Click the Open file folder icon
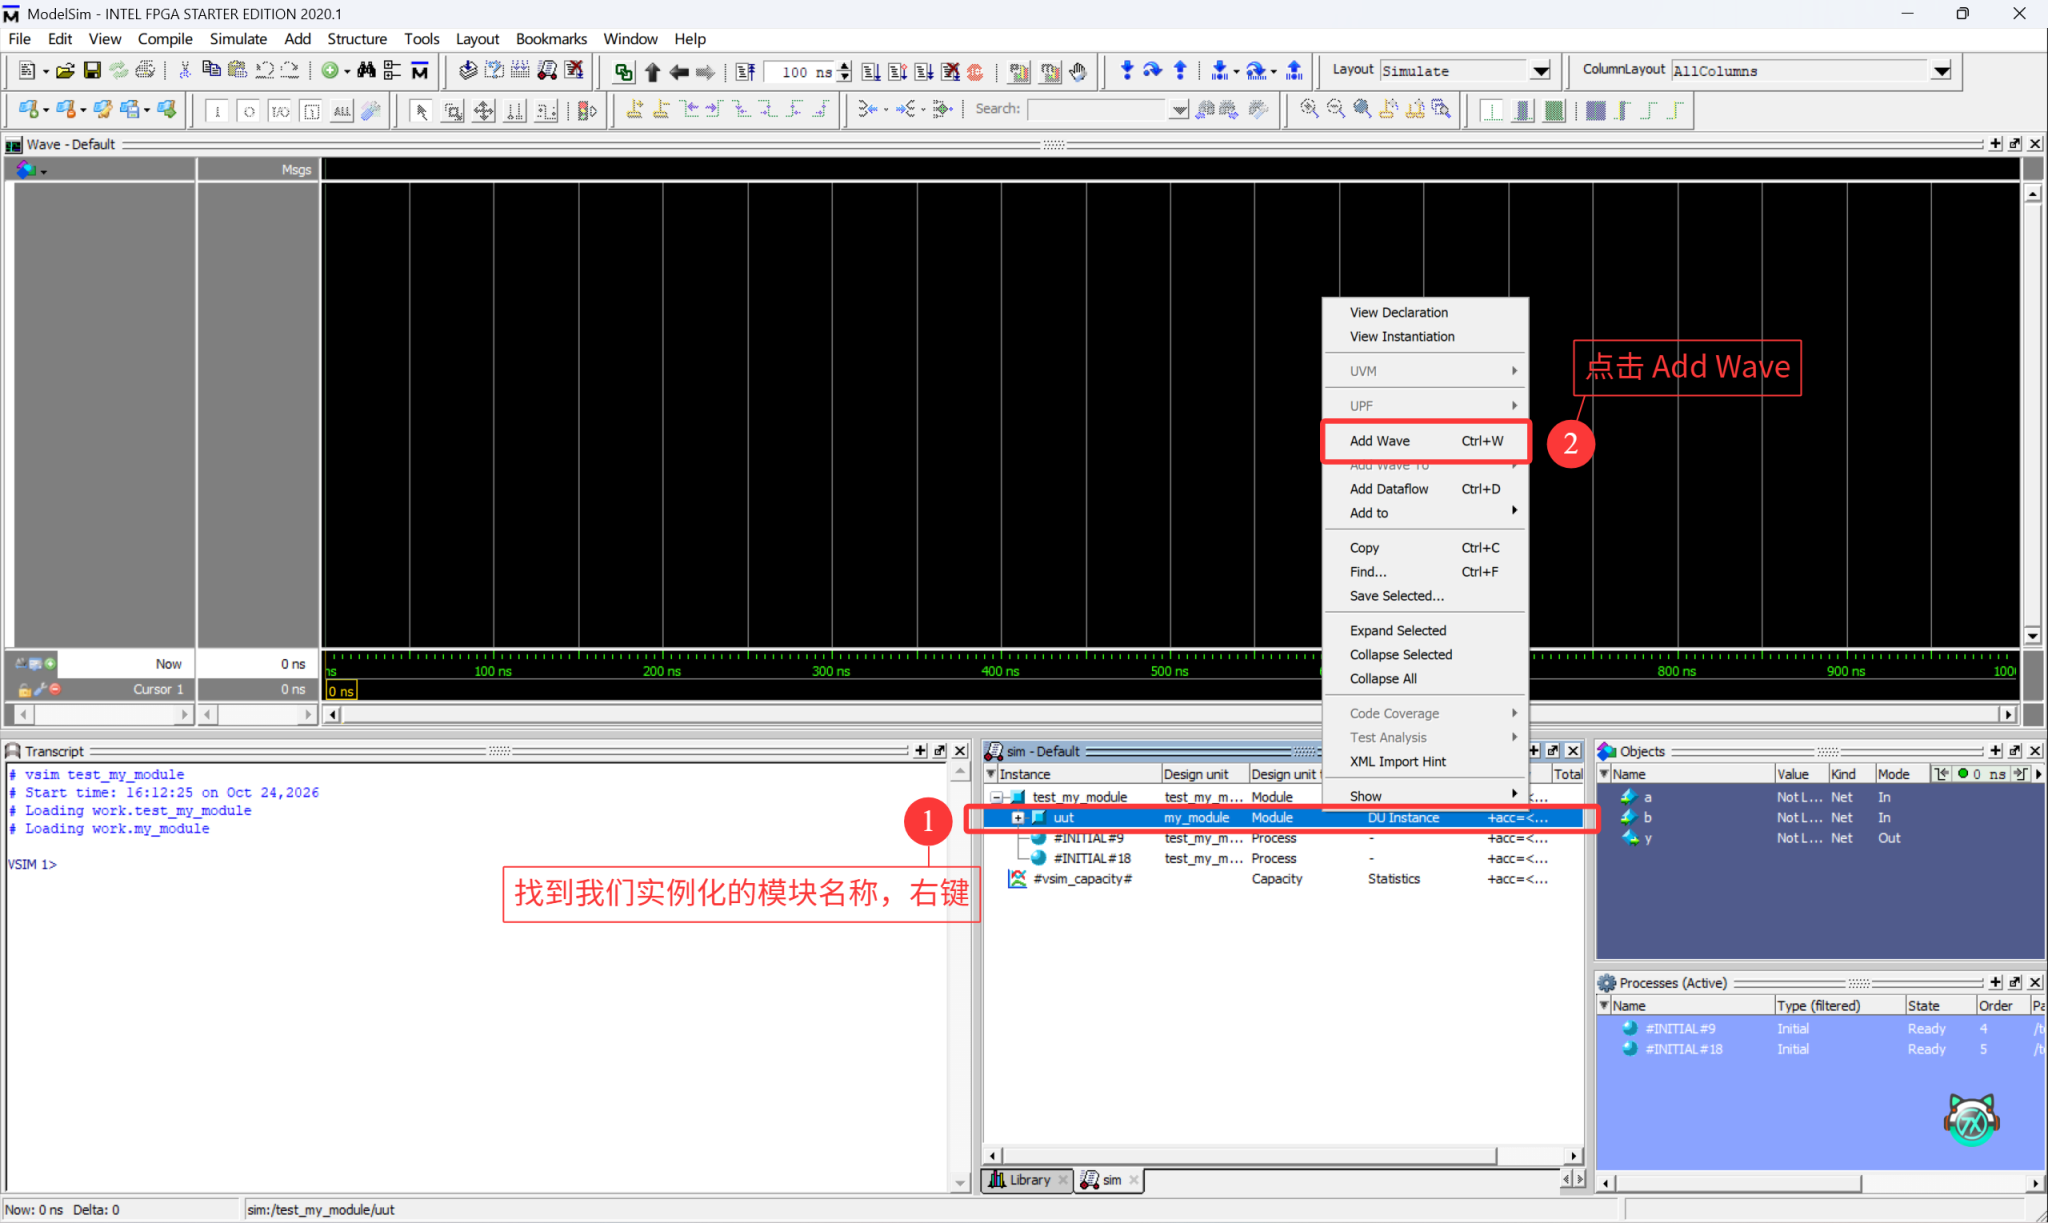Screen dimensions: 2048x1223 point(65,71)
